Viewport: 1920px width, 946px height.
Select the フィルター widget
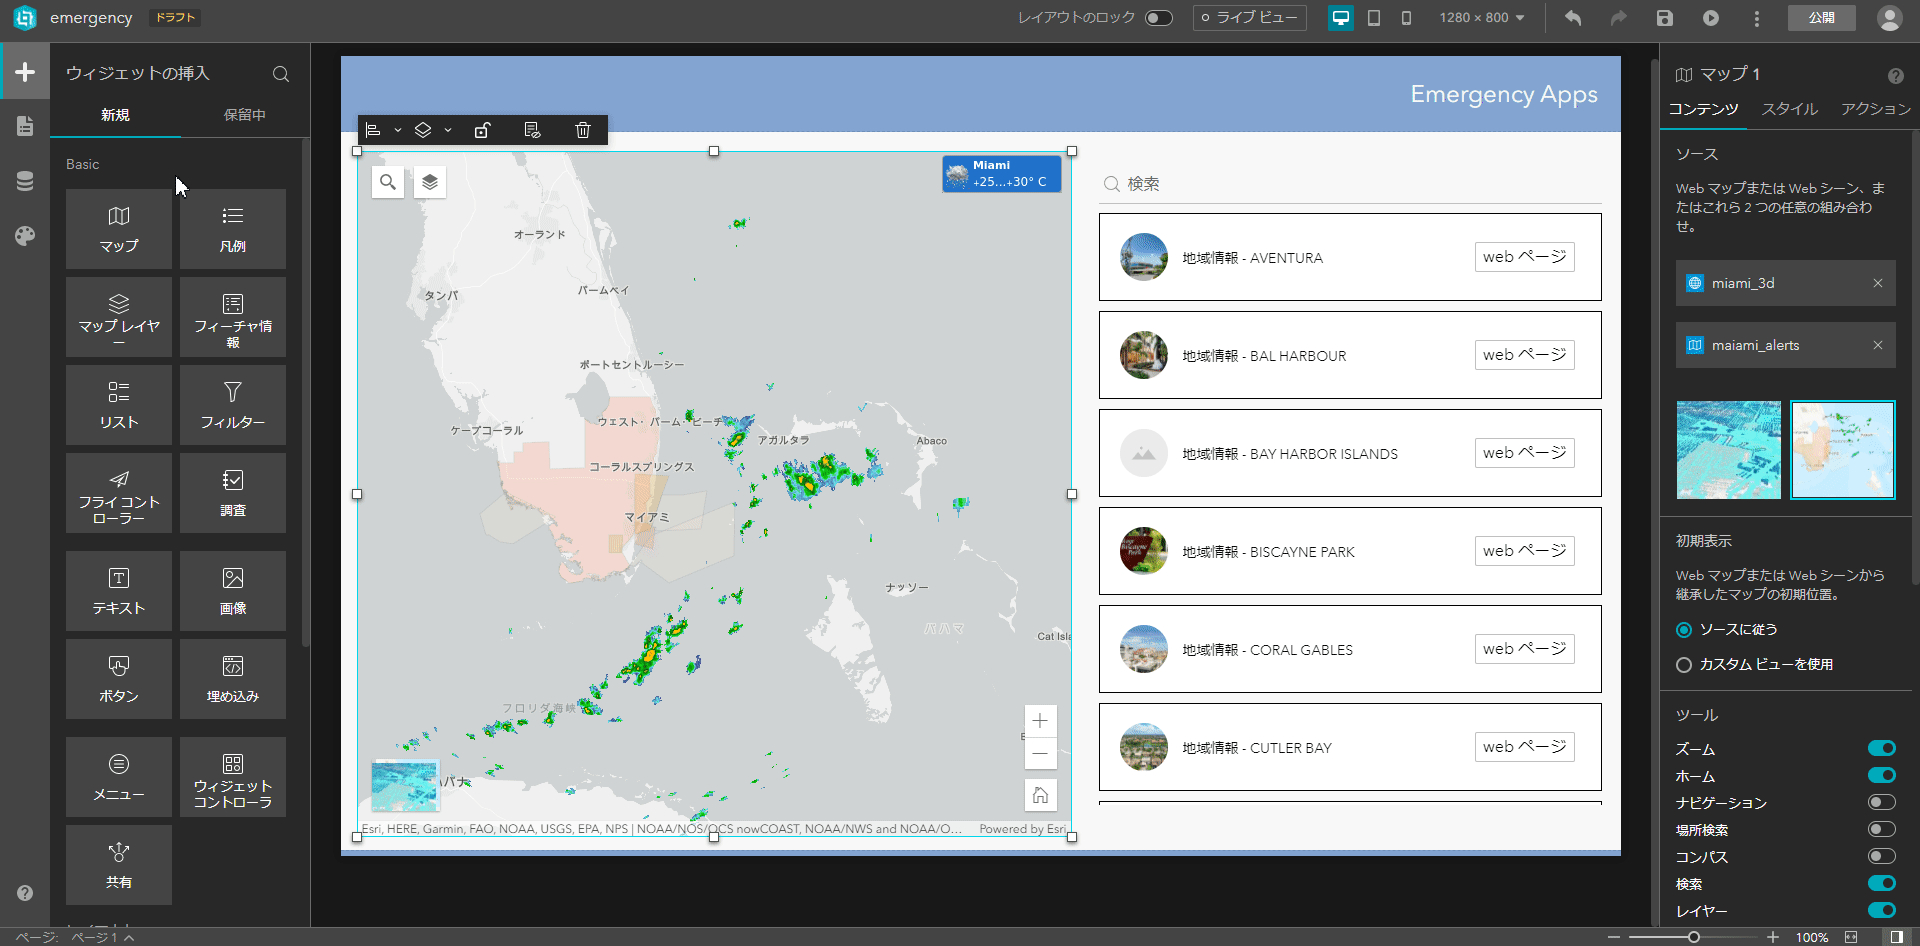[x=233, y=405]
